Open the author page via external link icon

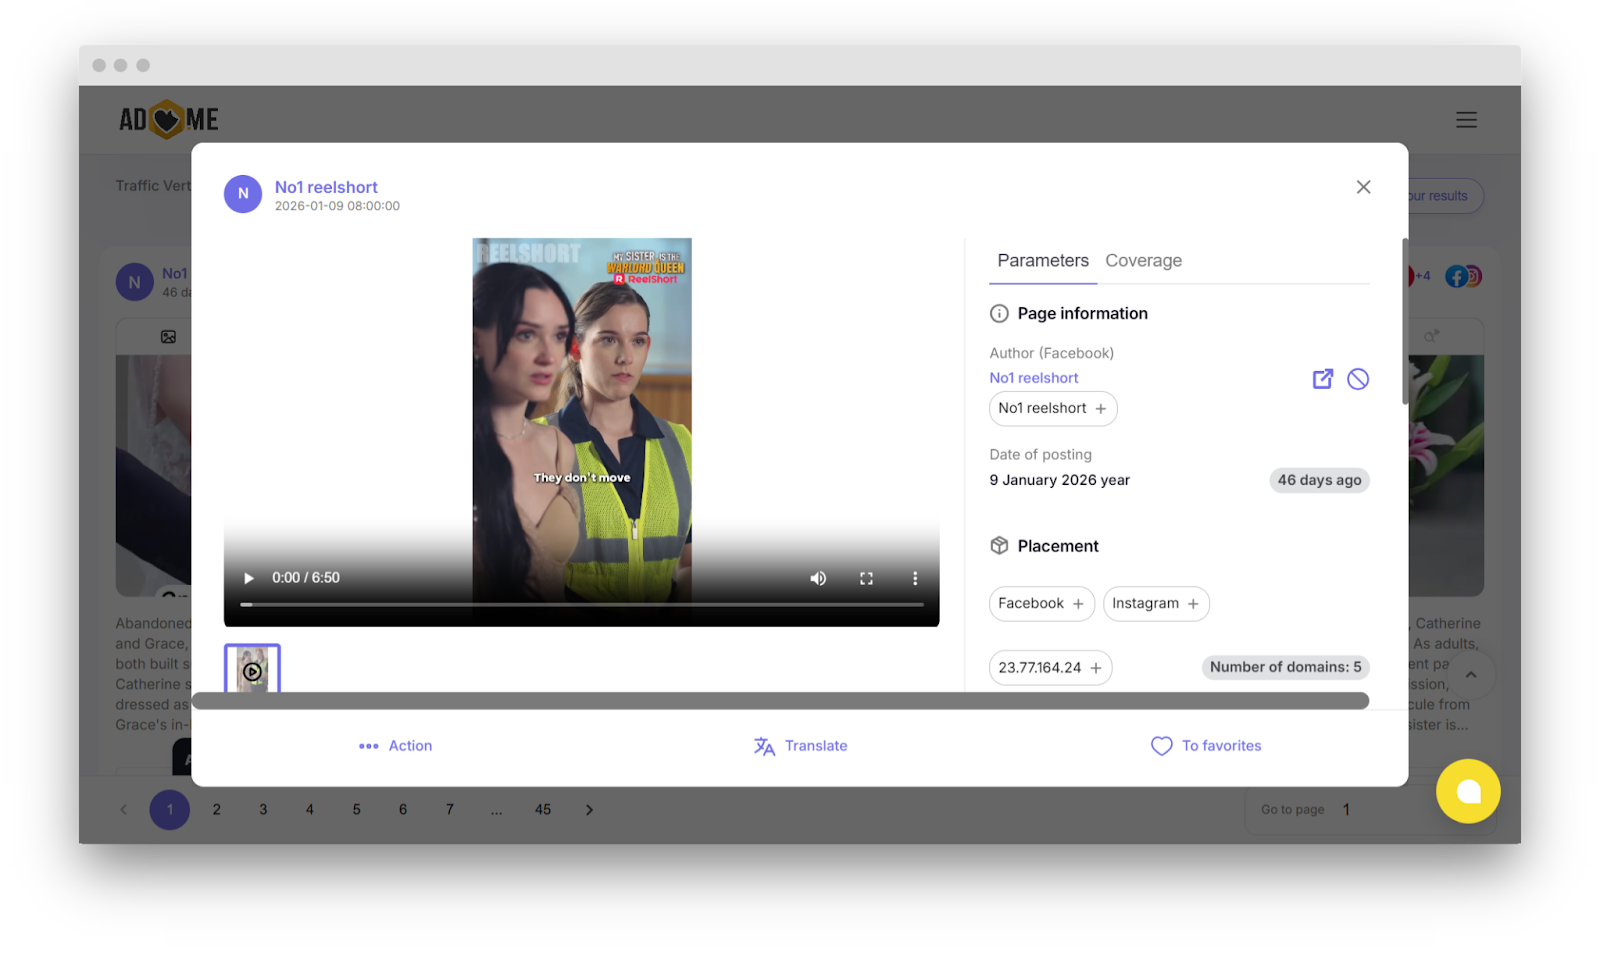(1323, 379)
